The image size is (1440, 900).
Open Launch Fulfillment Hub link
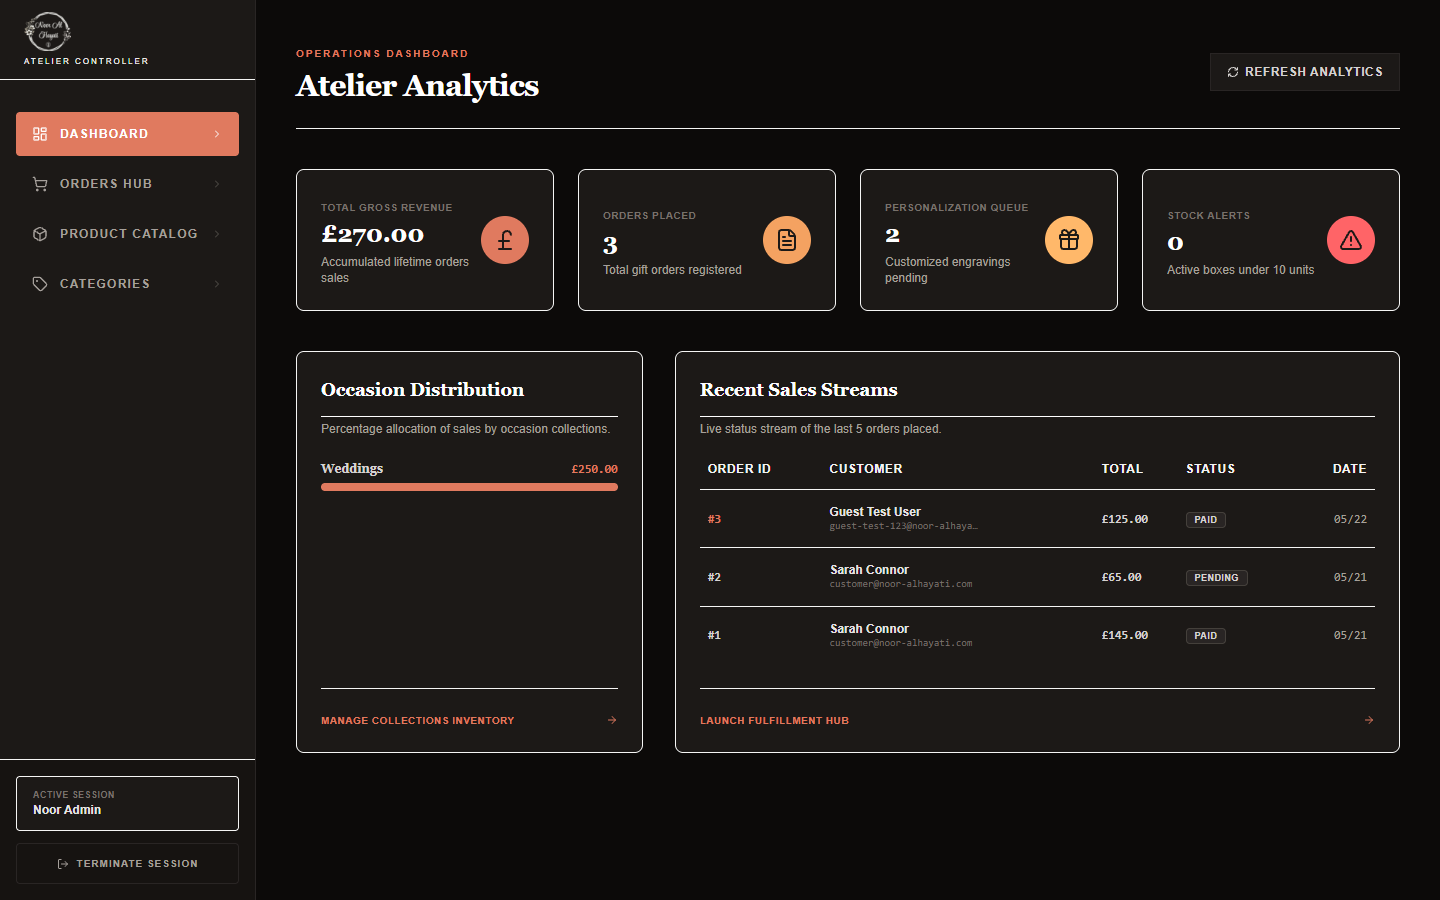coord(1037,720)
